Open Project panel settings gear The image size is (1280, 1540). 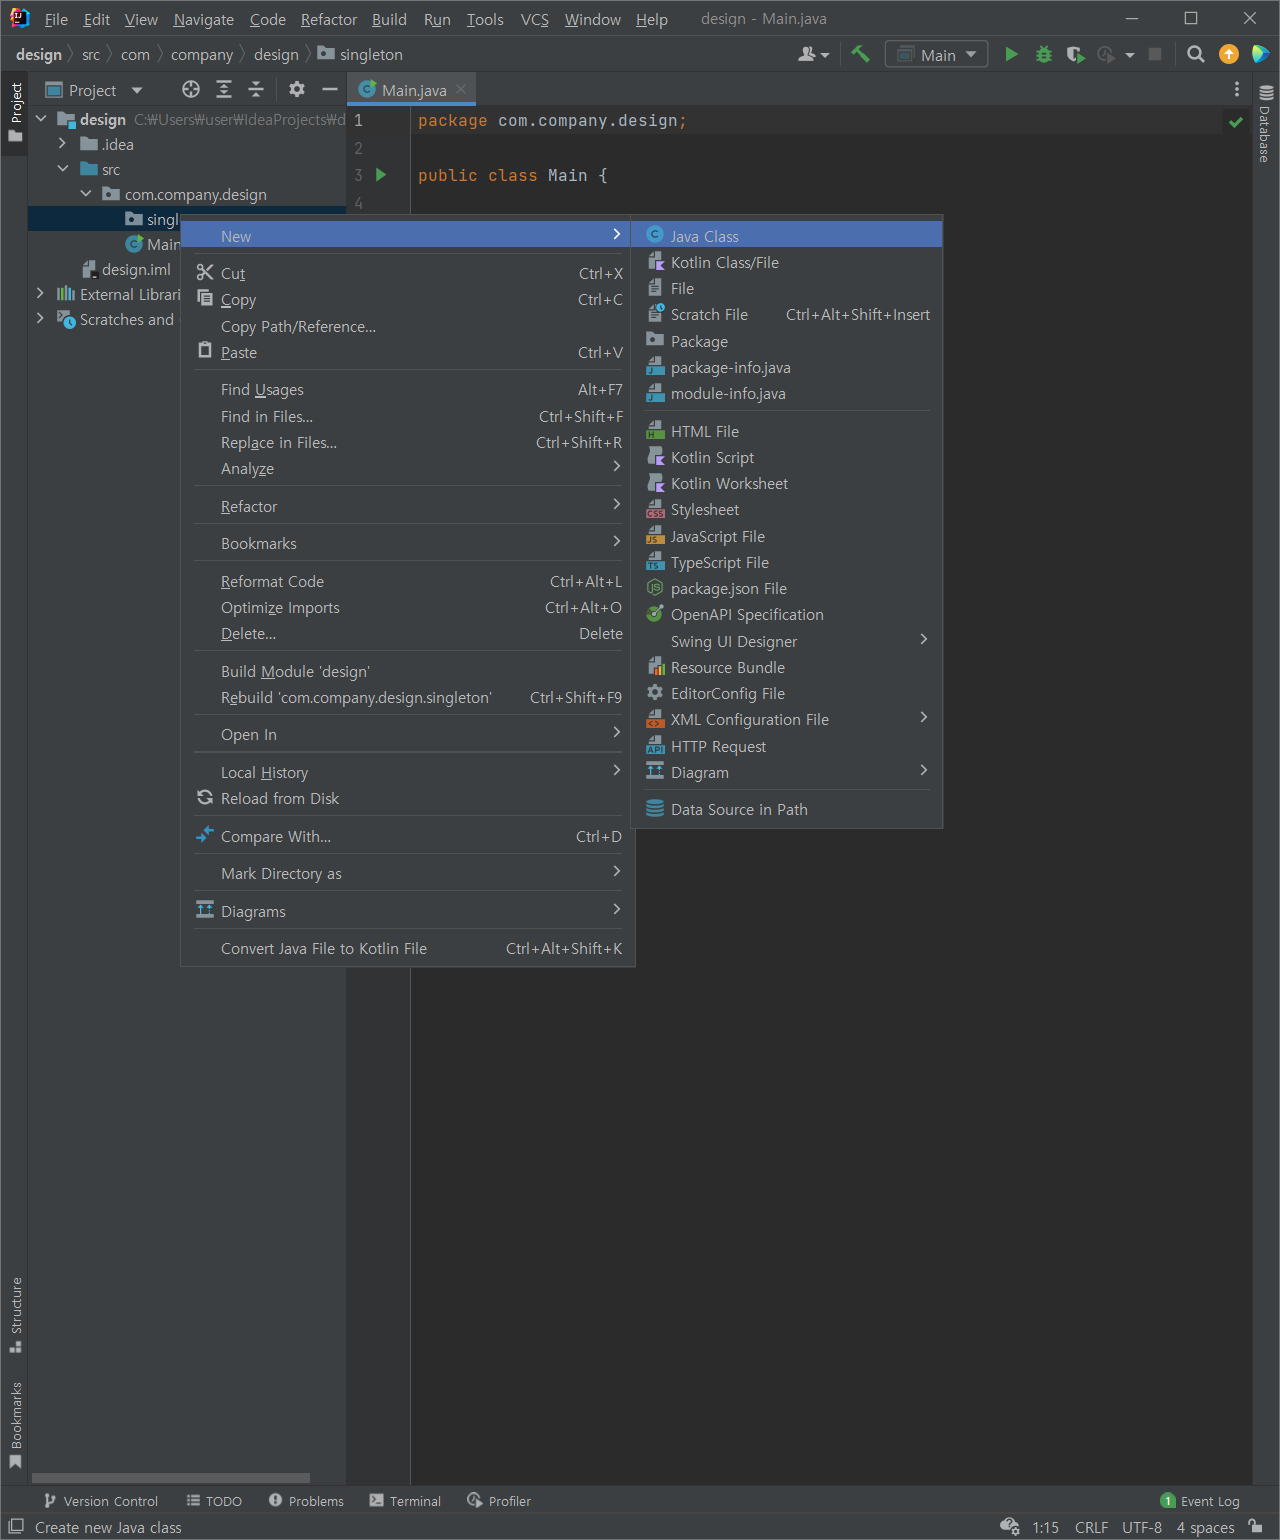click(x=297, y=89)
